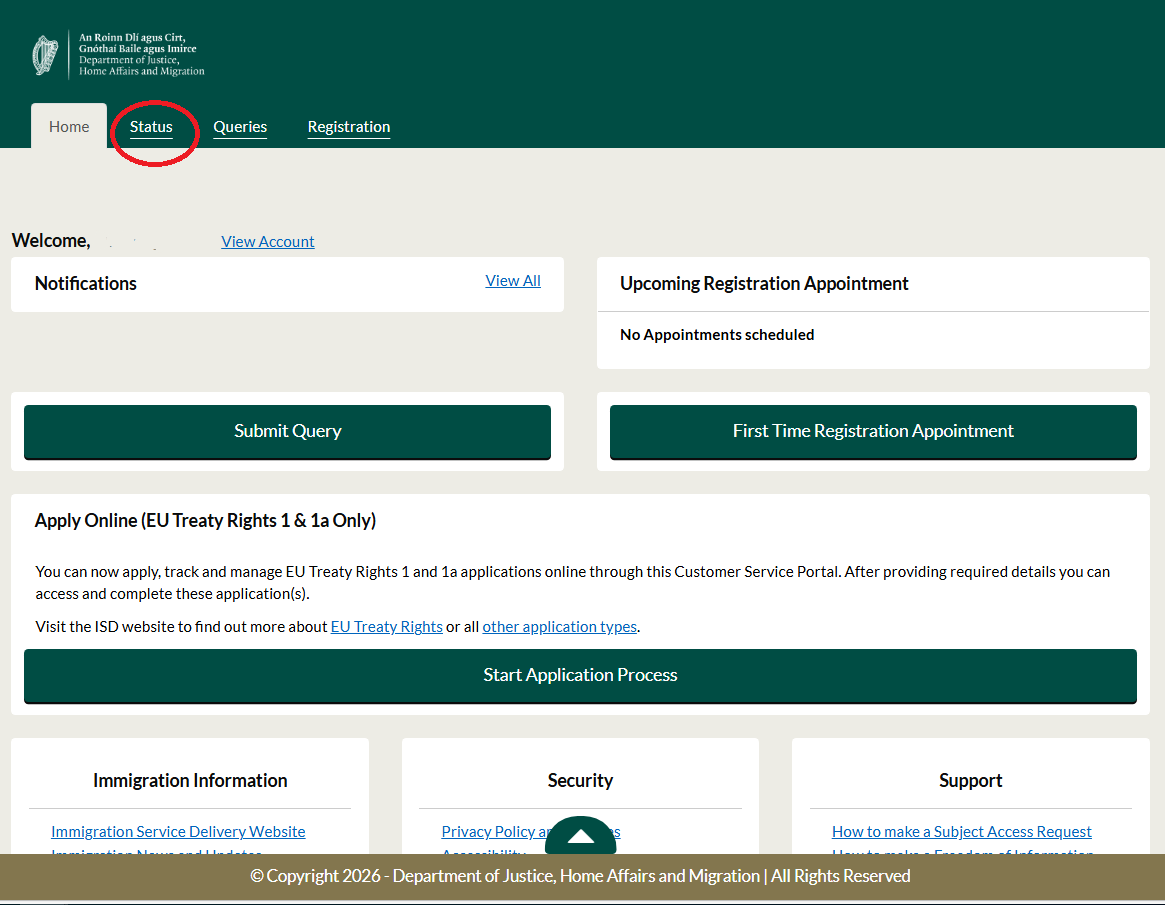Switch to the Status tab

(151, 127)
